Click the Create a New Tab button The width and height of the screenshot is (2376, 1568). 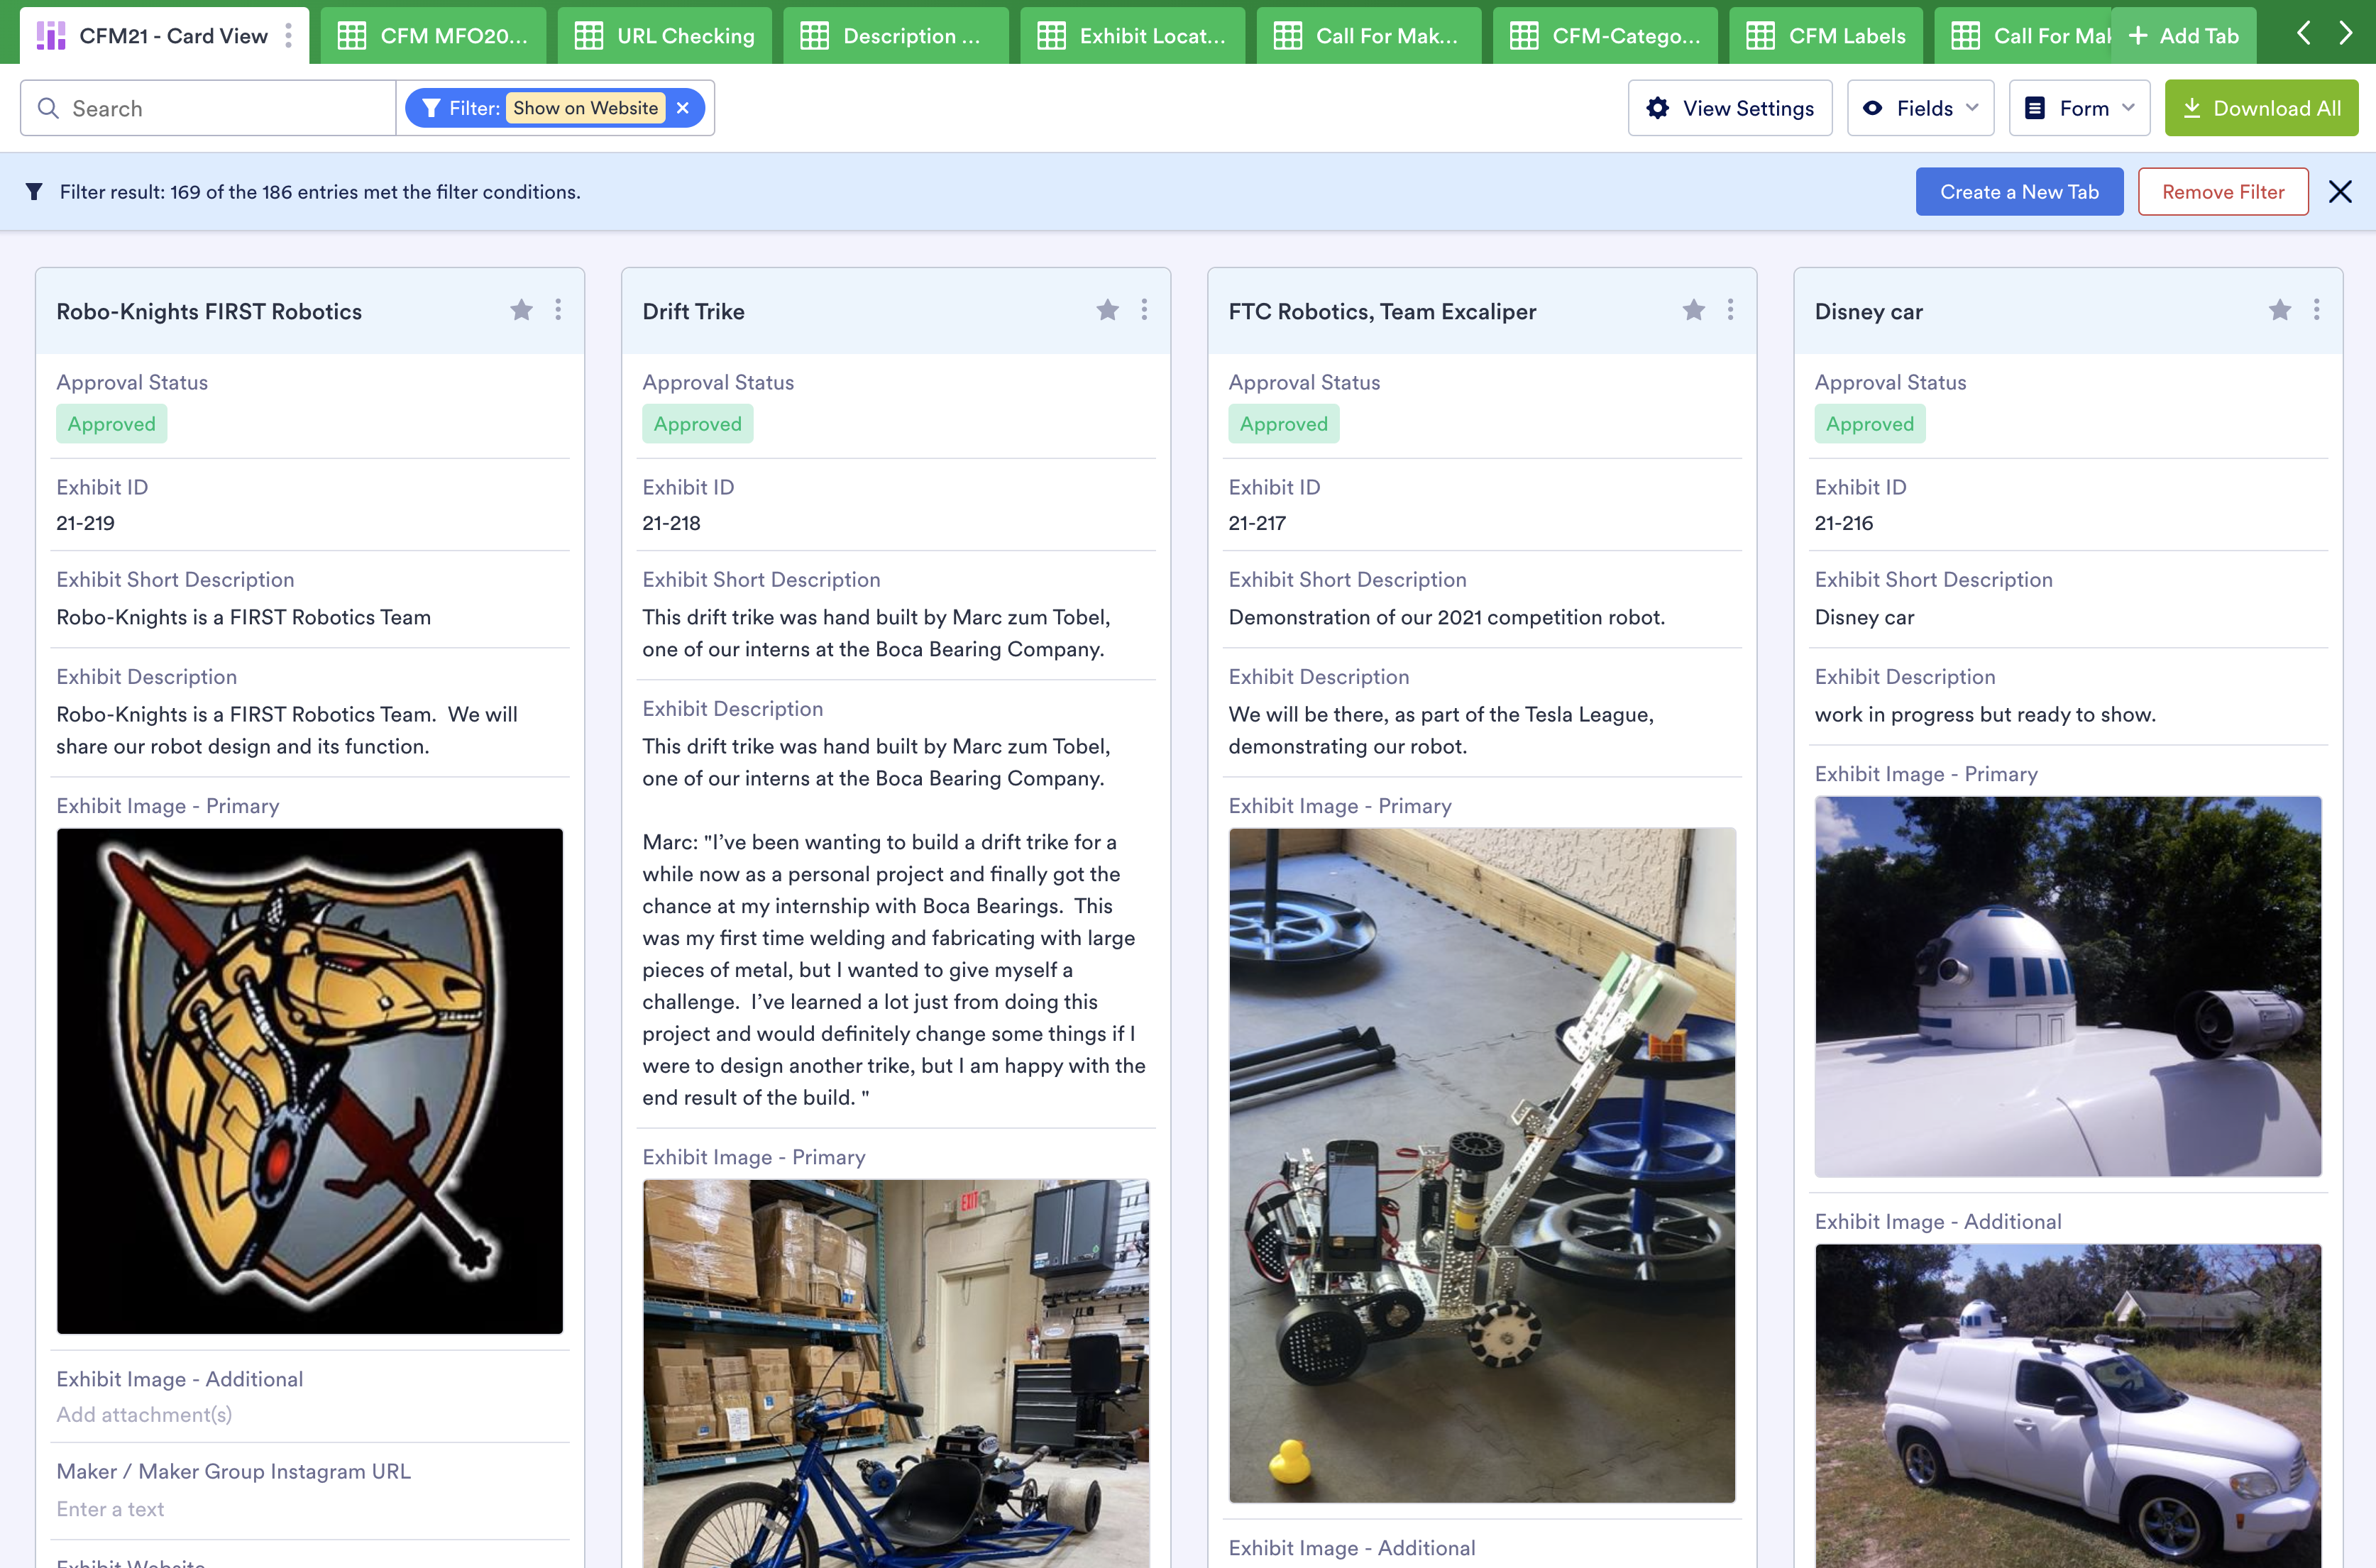2019,191
